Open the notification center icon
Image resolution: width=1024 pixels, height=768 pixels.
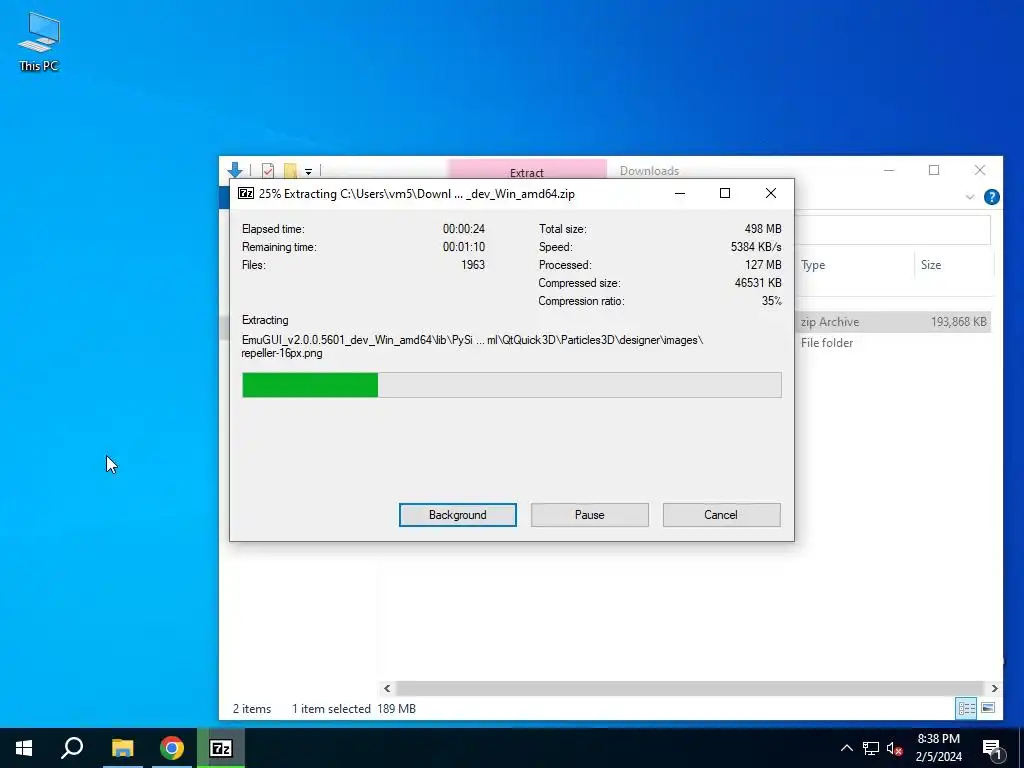tap(992, 749)
